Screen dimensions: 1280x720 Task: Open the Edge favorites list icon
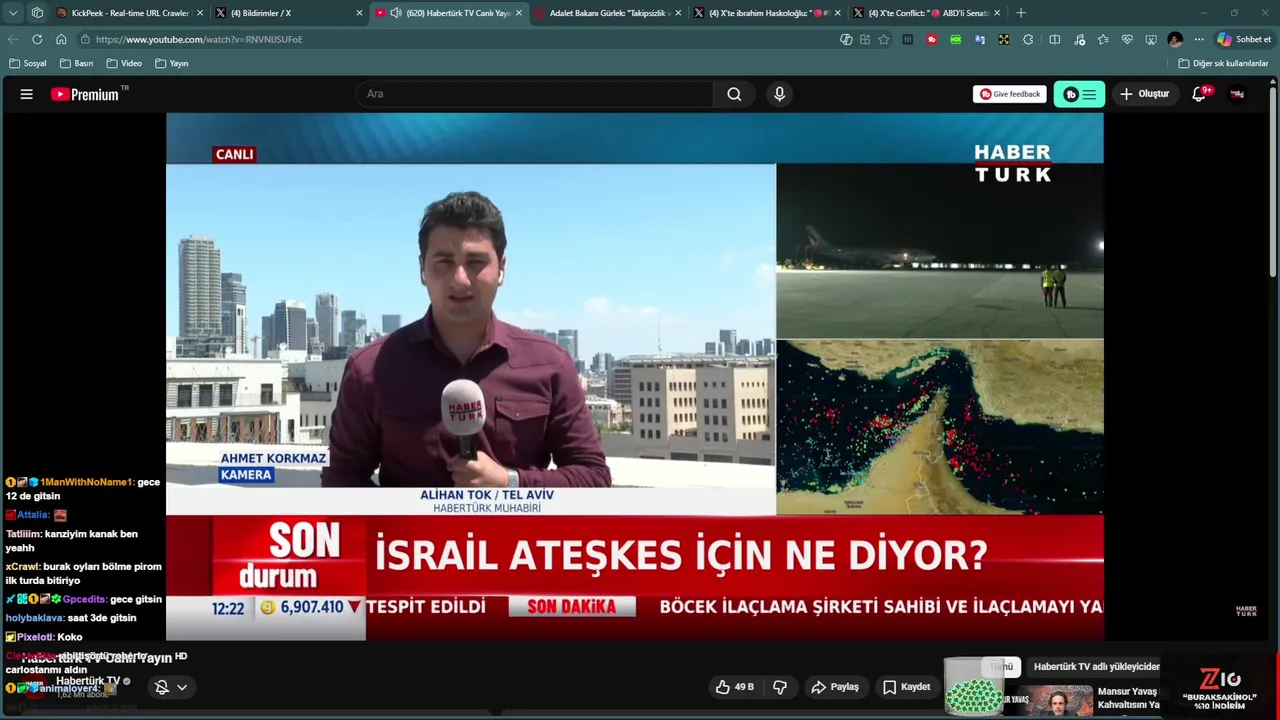tap(1103, 39)
